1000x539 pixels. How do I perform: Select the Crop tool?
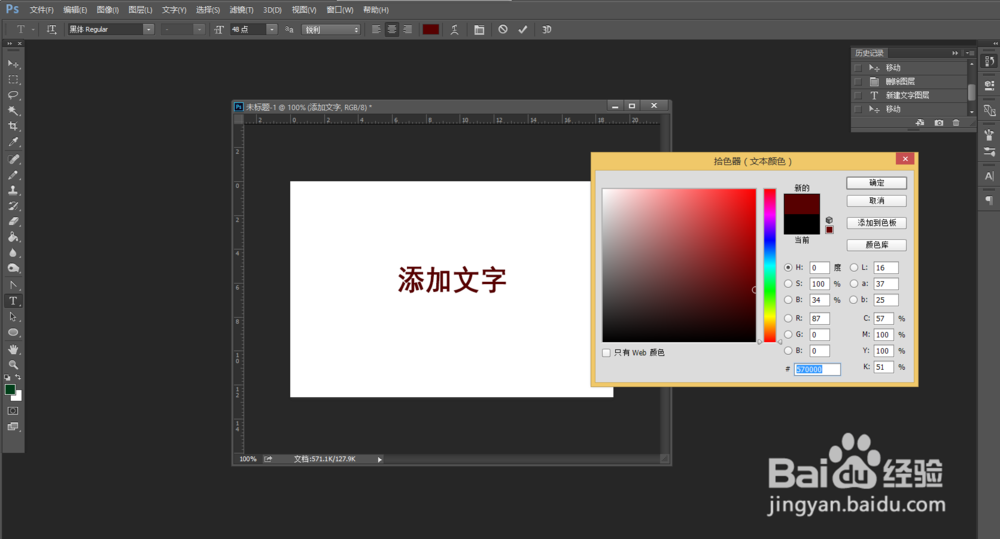tap(13, 126)
